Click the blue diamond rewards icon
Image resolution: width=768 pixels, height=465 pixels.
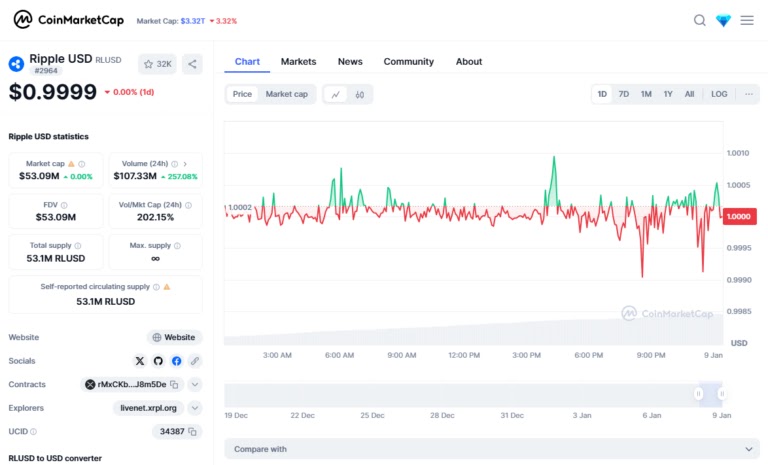tap(723, 20)
